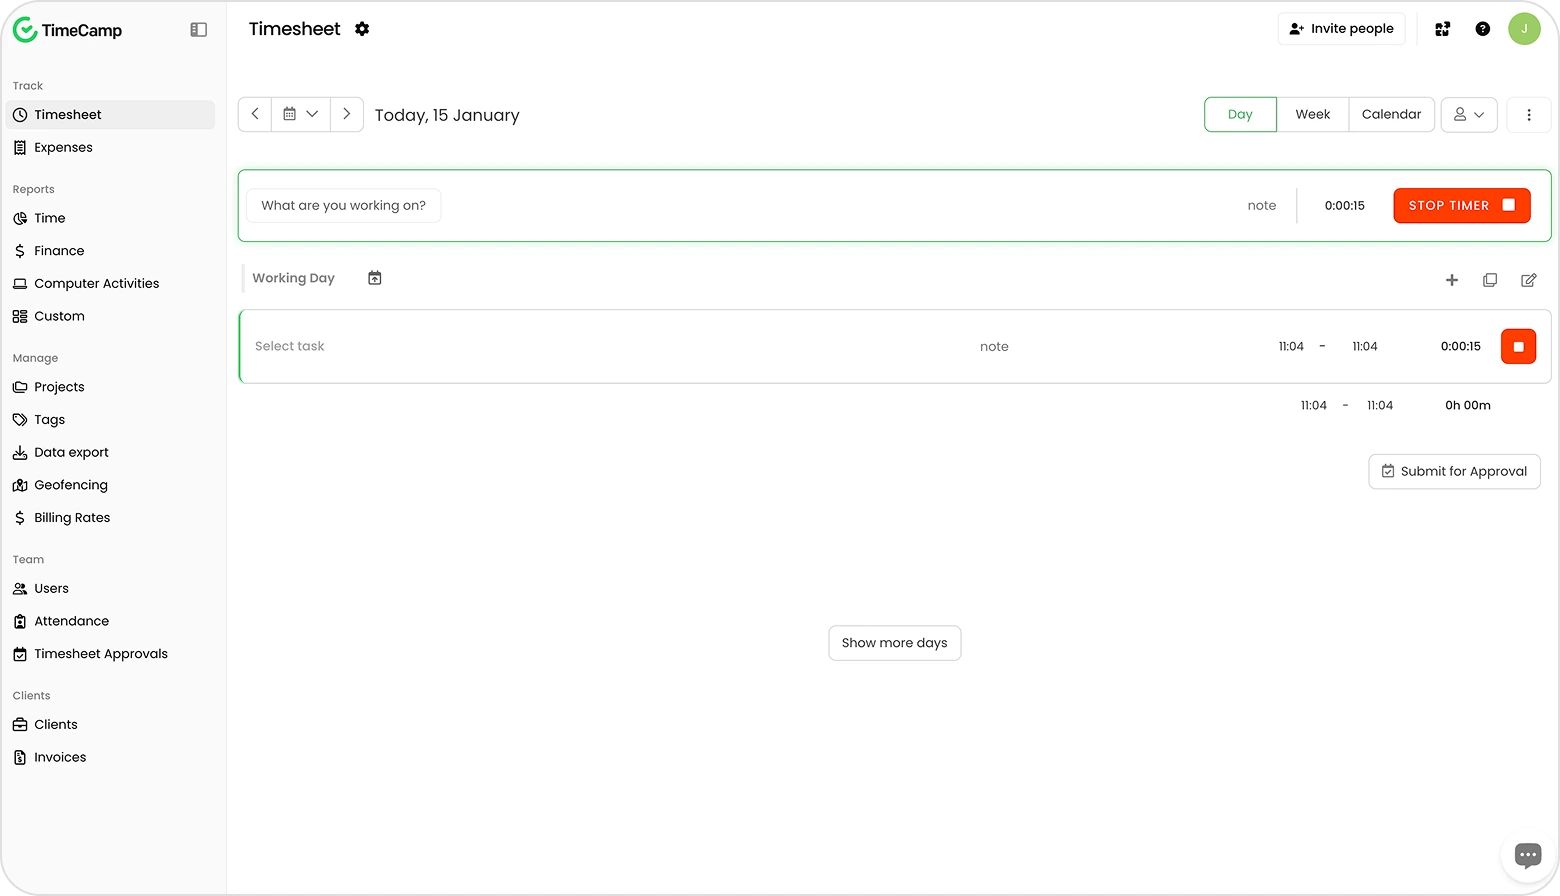Click the 'What are you working on?' field
The height and width of the screenshot is (896, 1560).
[x=344, y=205]
